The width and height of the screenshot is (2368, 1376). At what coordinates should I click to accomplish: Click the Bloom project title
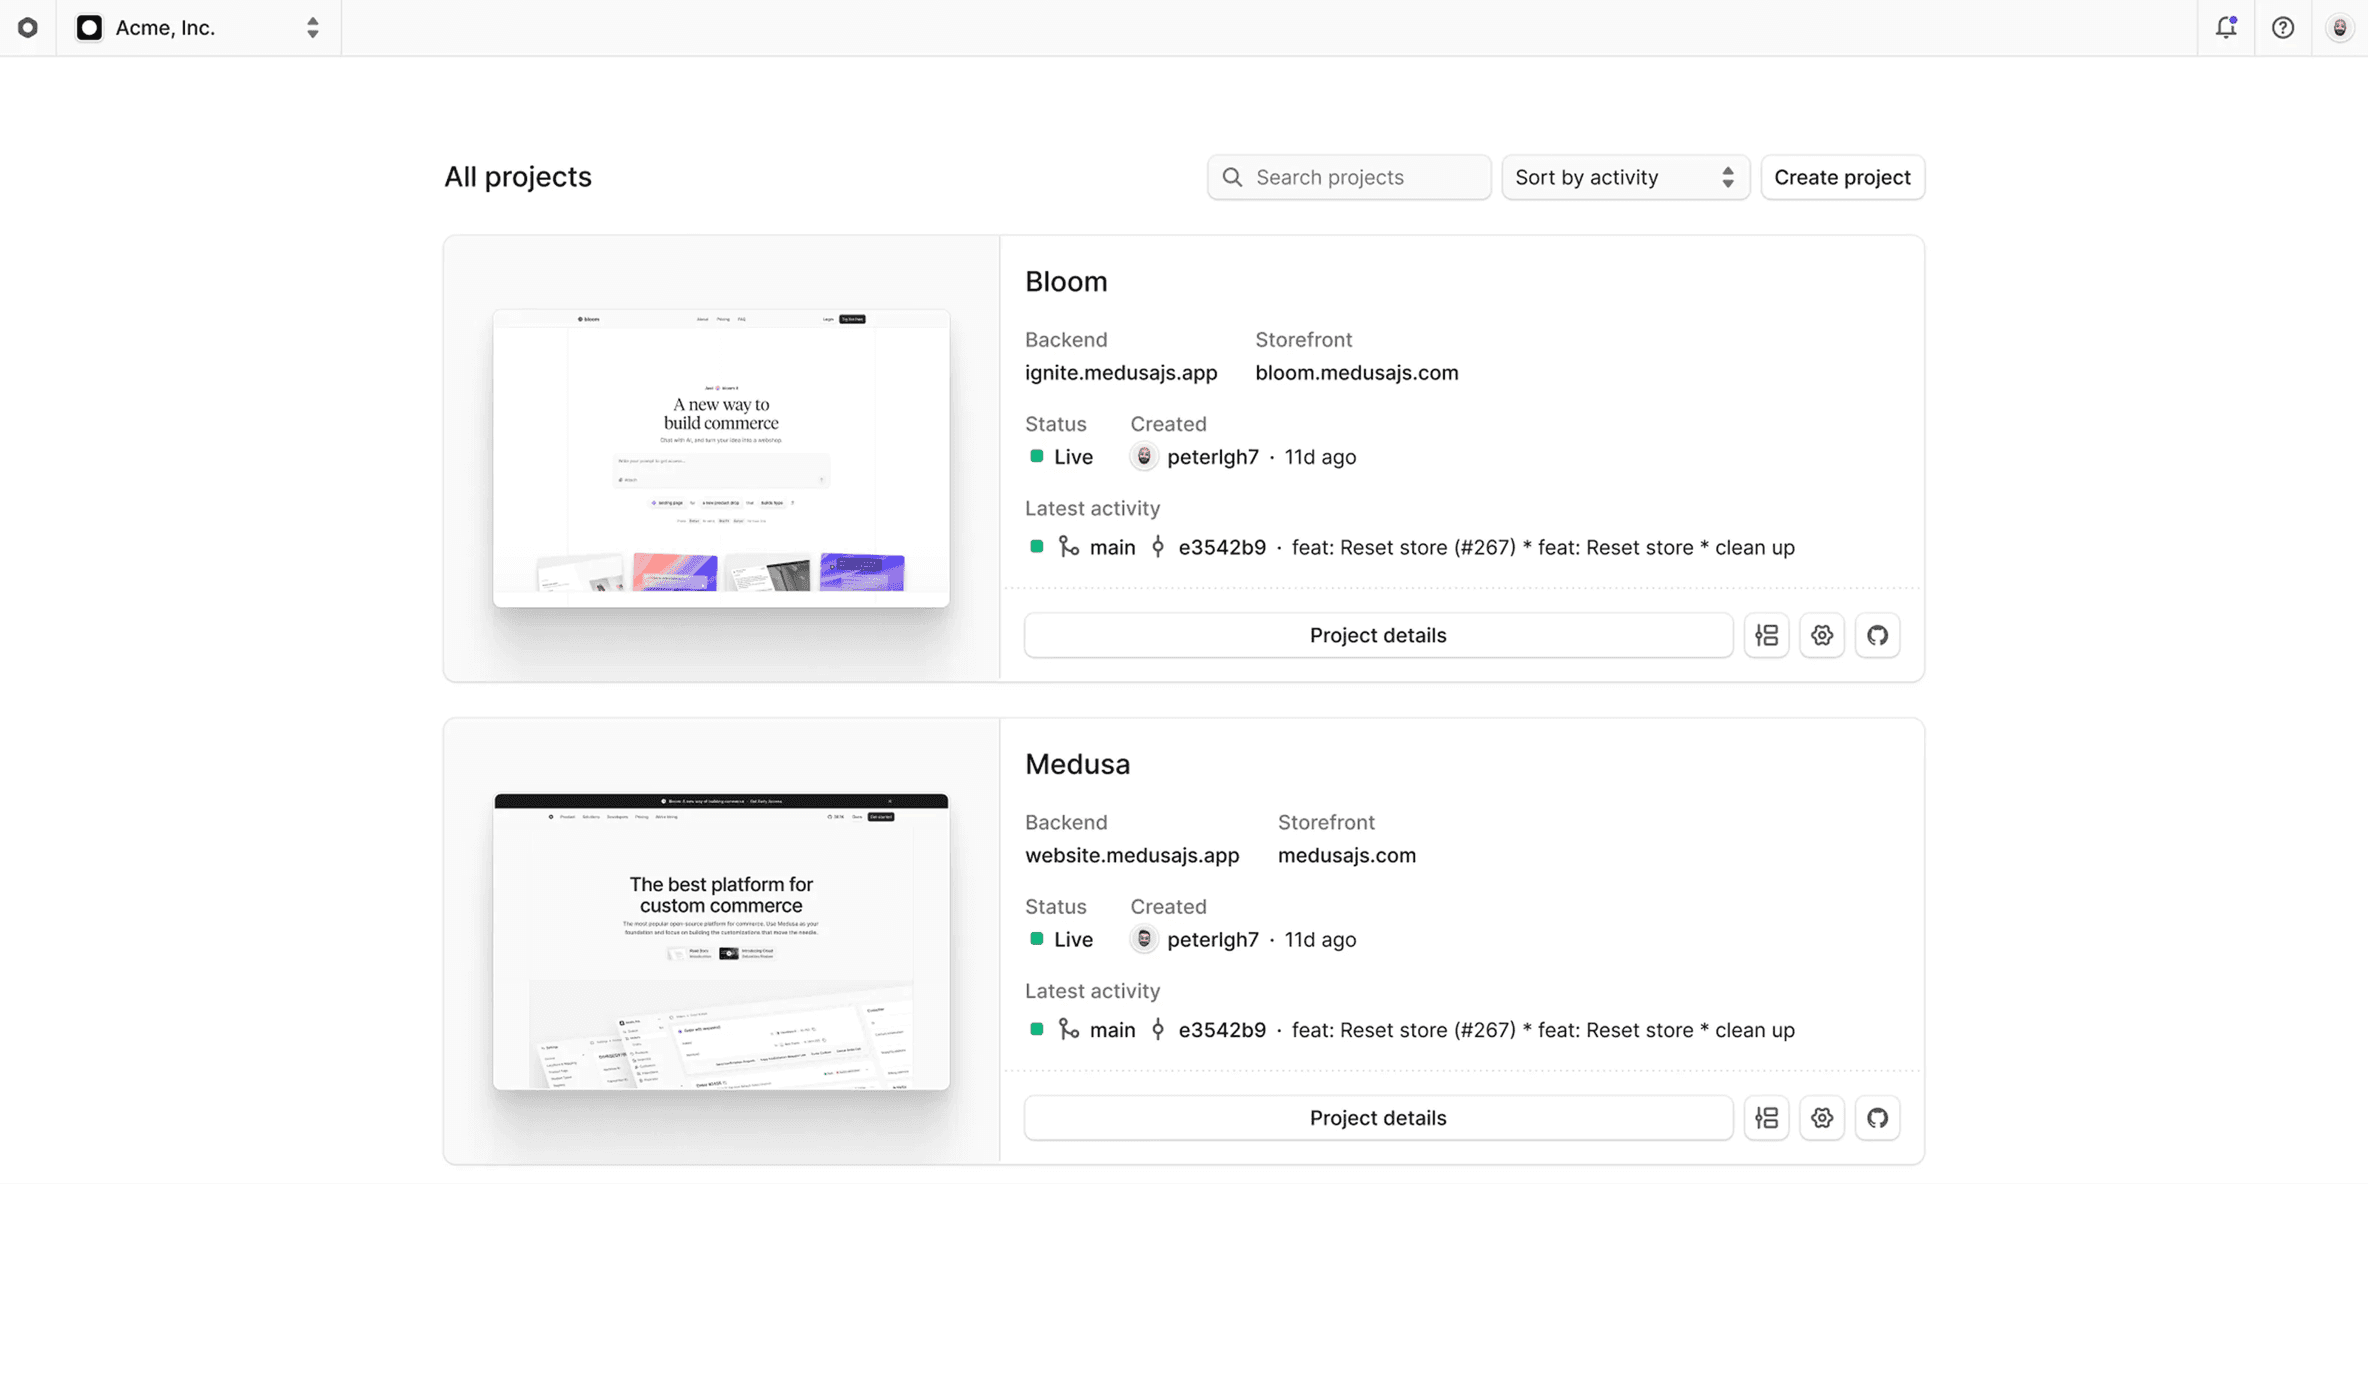pos(1066,282)
